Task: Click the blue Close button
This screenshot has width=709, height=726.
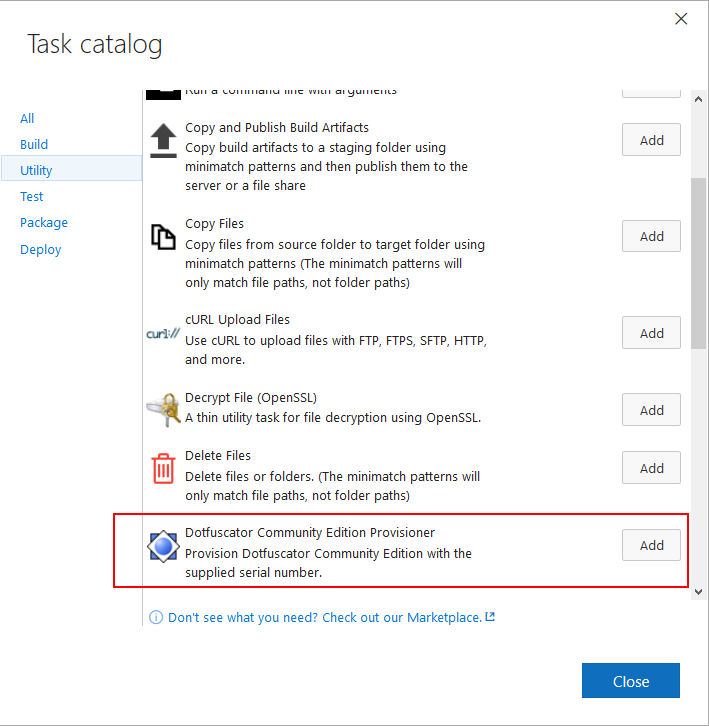Action: [x=631, y=681]
